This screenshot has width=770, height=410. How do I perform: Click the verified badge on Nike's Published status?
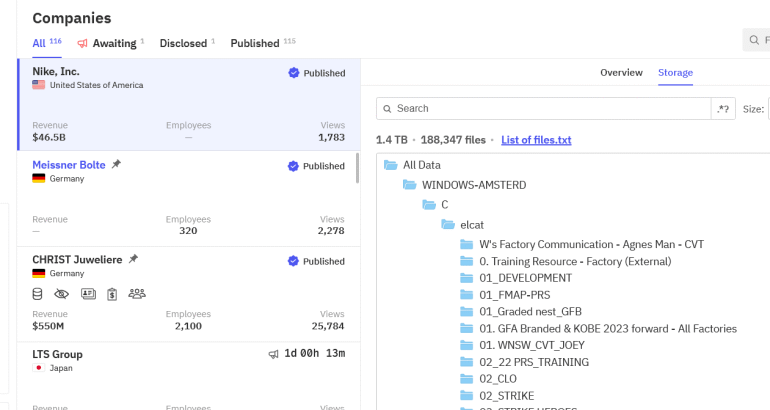pos(293,73)
